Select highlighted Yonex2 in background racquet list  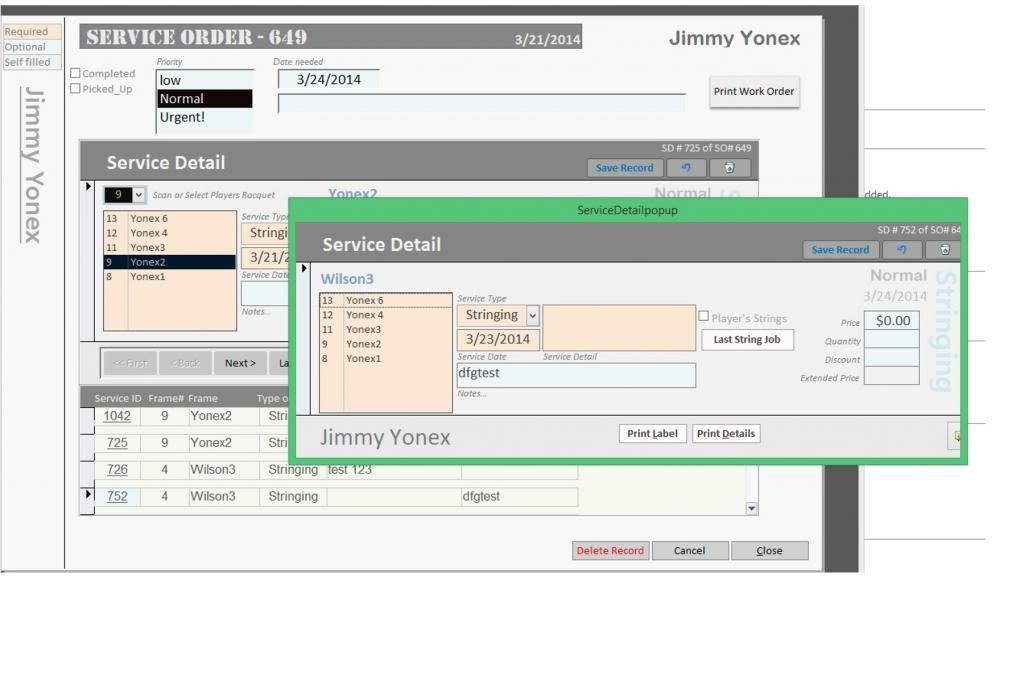[169, 262]
